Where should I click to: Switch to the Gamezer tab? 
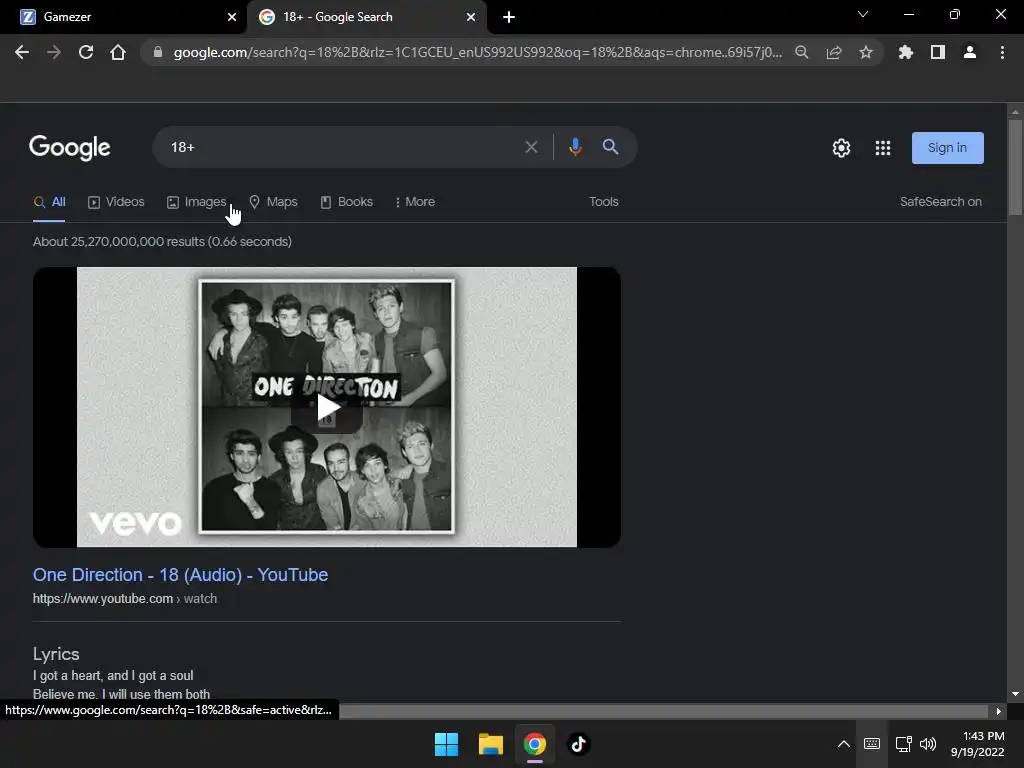pyautogui.click(x=123, y=17)
